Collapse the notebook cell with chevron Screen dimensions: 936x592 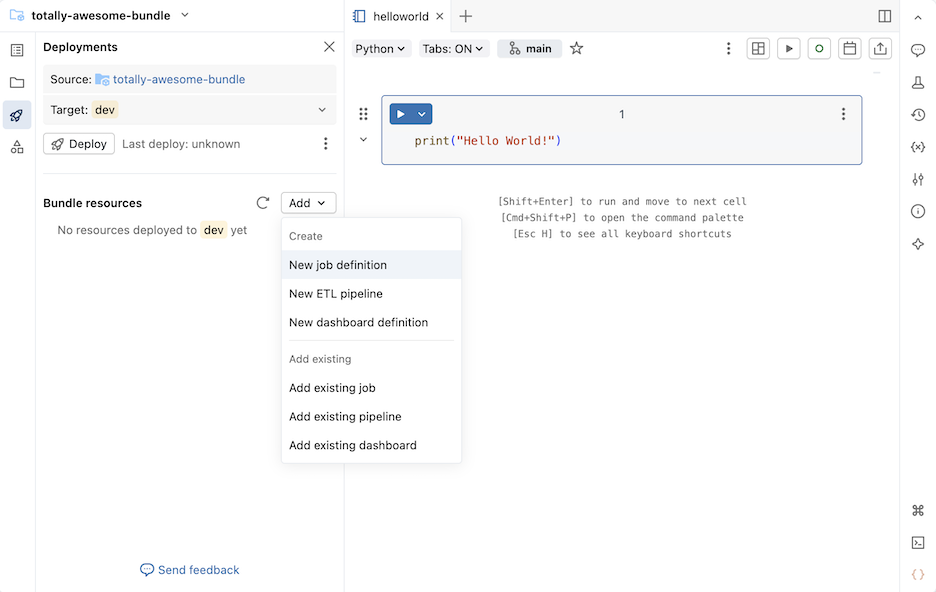click(x=363, y=140)
